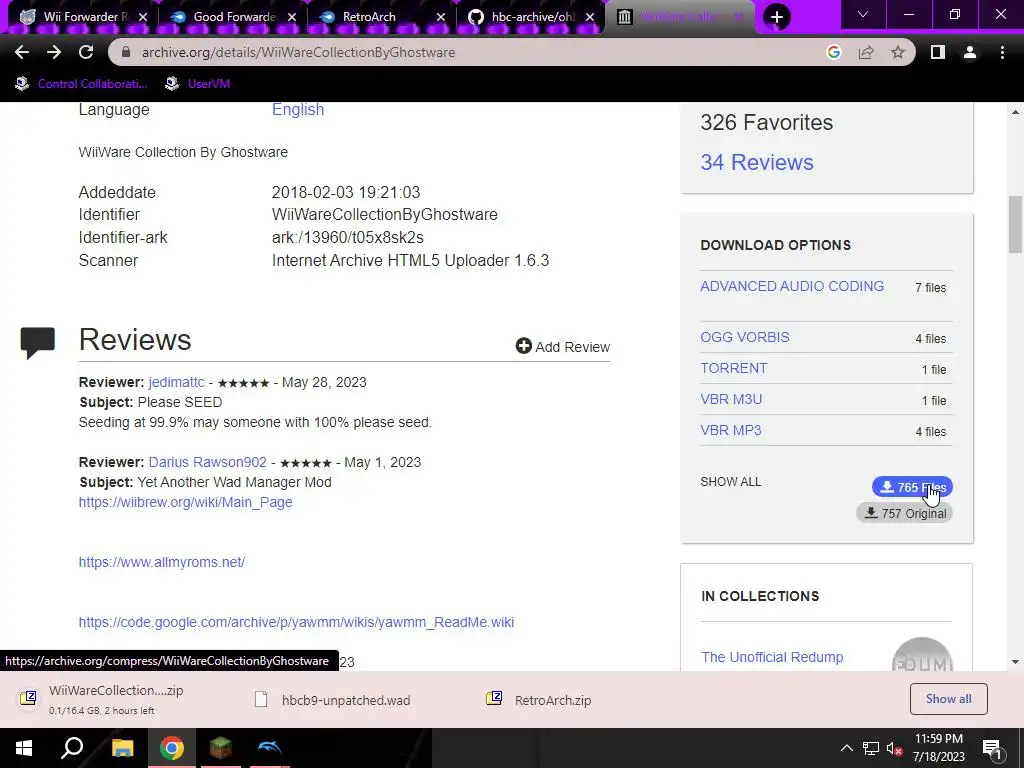This screenshot has width=1024, height=768.
Task: Close the Good Forwarder tab
Action: click(x=292, y=17)
